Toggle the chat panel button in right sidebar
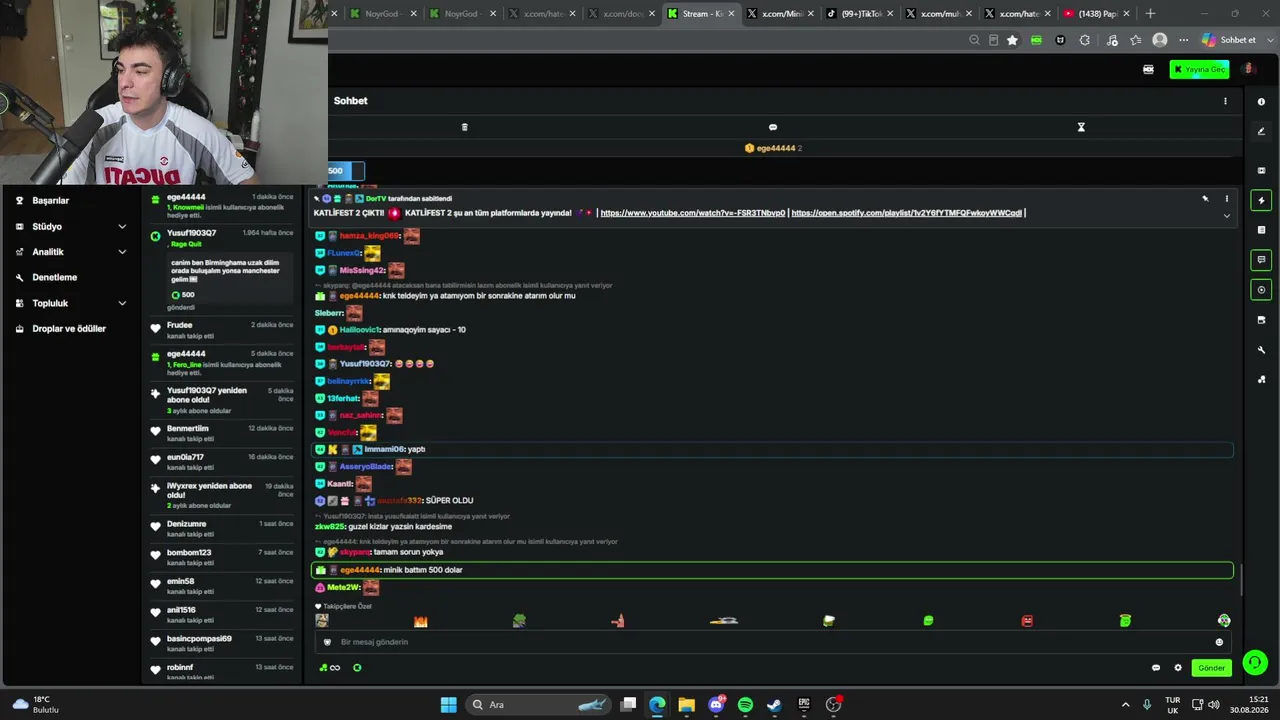Image resolution: width=1280 pixels, height=720 pixels. [1261, 260]
